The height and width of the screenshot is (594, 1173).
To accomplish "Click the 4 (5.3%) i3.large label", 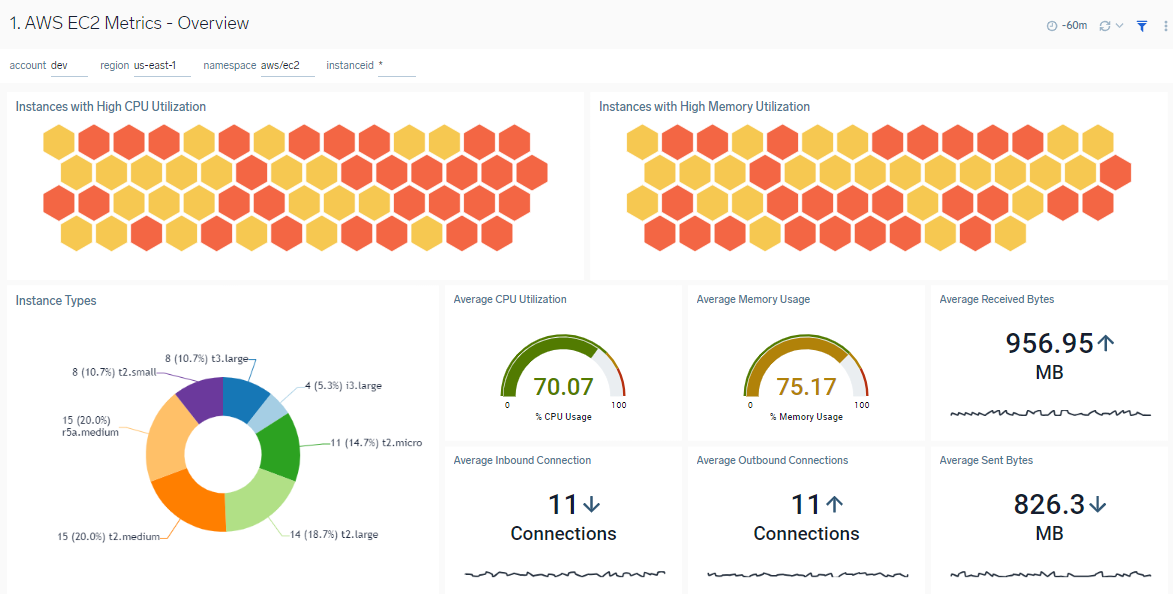I will click(x=341, y=386).
